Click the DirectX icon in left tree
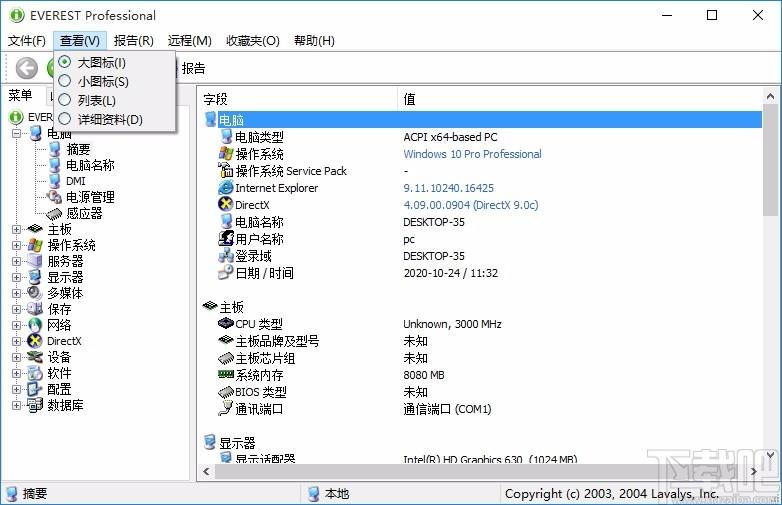The image size is (782, 505). (x=35, y=341)
